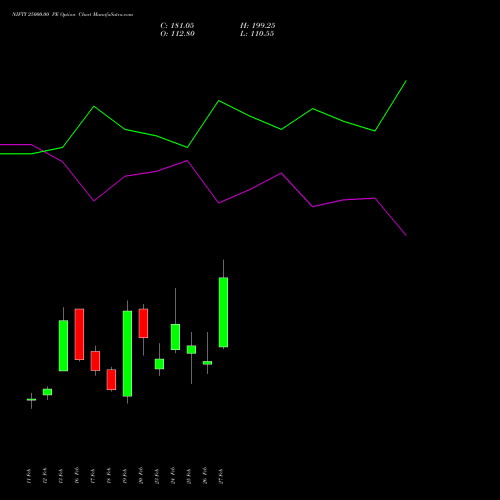Click the purple indicator line's lowest end point
500x500 pixels.
tap(406, 235)
